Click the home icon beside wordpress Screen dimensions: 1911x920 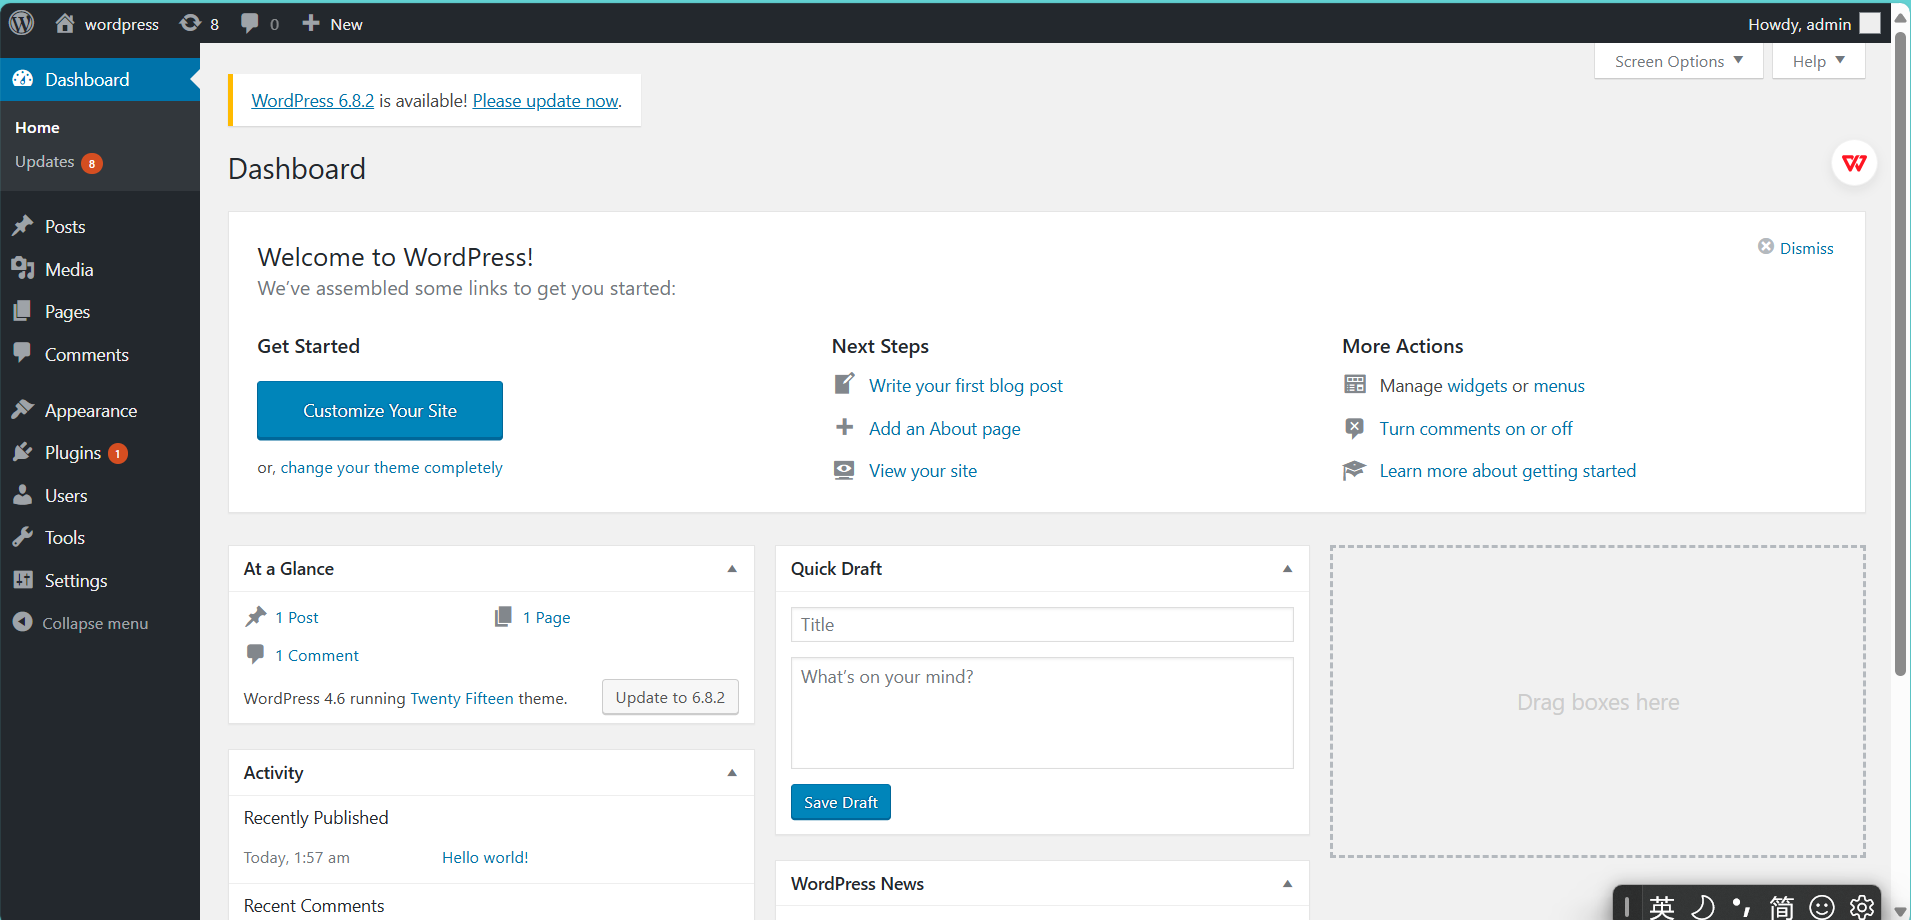65,23
